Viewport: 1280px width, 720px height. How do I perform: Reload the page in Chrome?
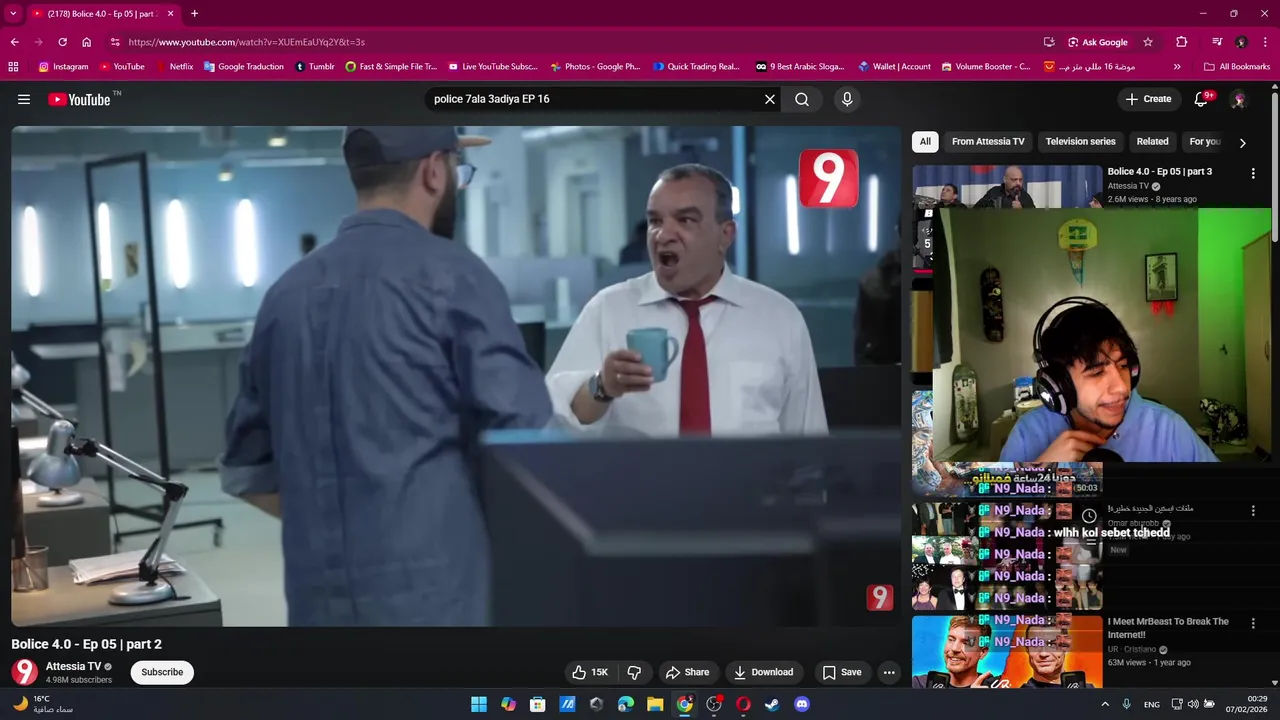click(62, 42)
